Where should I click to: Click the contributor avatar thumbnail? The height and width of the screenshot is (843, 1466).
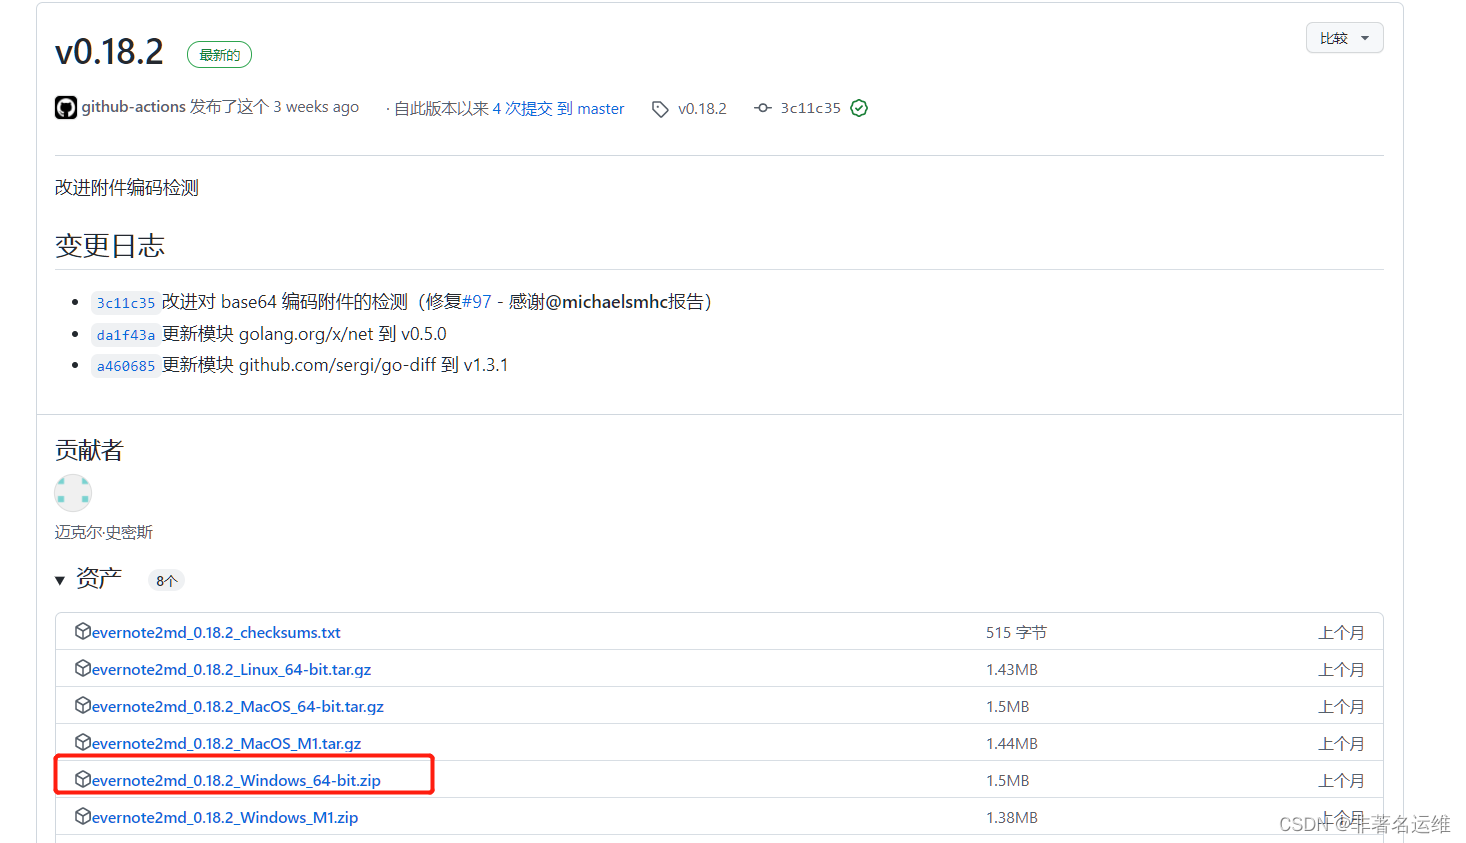73,493
